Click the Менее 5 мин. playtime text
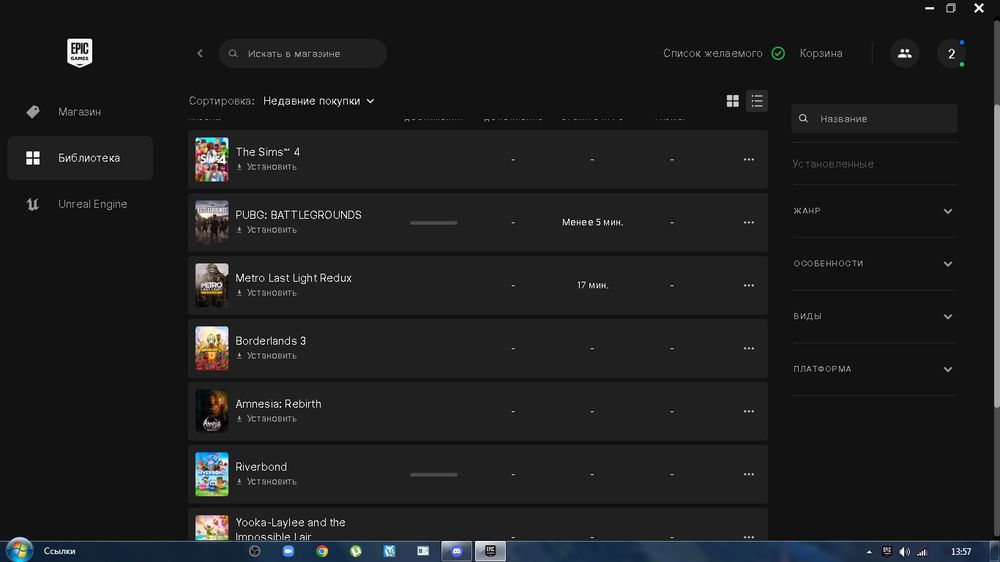This screenshot has width=1000, height=562. click(592, 223)
